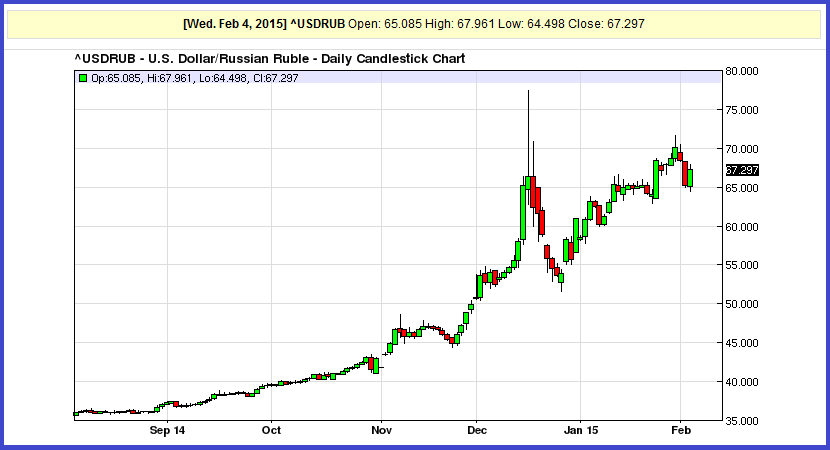Image resolution: width=830 pixels, height=450 pixels.
Task: Click the 'Sep 14' date axis label
Action: 167,430
